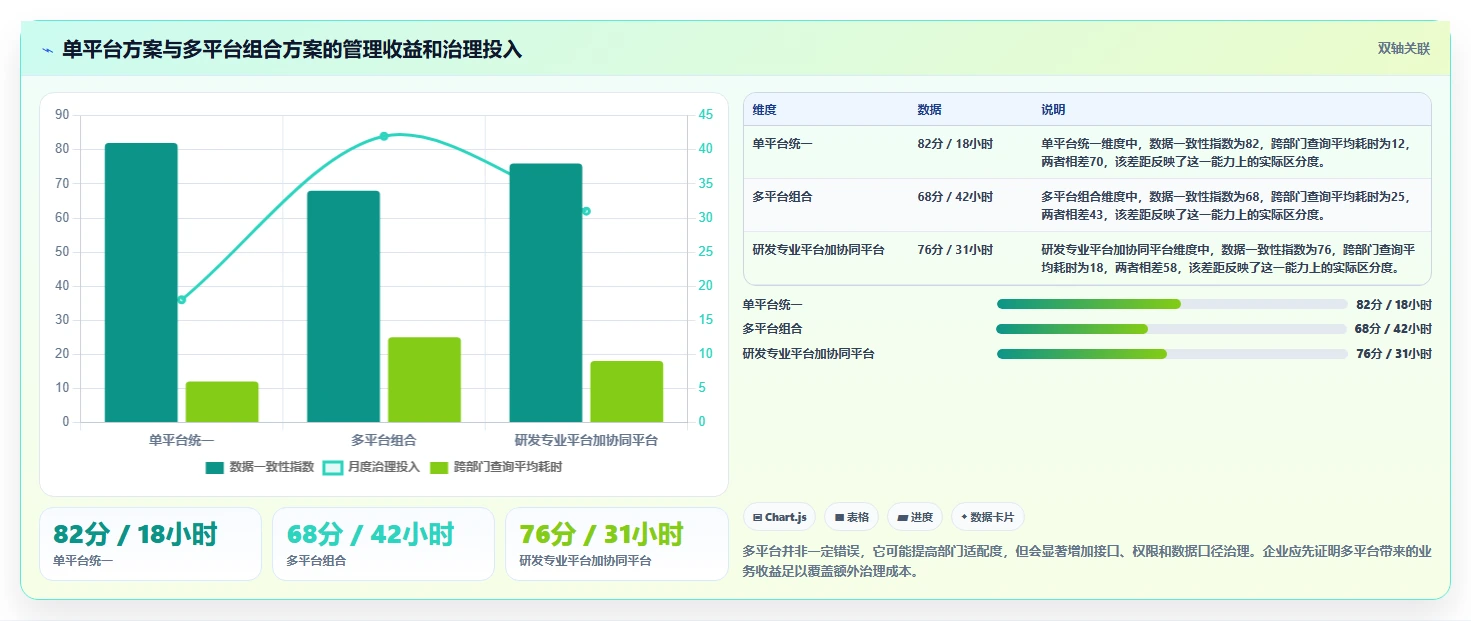
Task: Click the 68分 / 42小时 data card
Action: point(383,544)
